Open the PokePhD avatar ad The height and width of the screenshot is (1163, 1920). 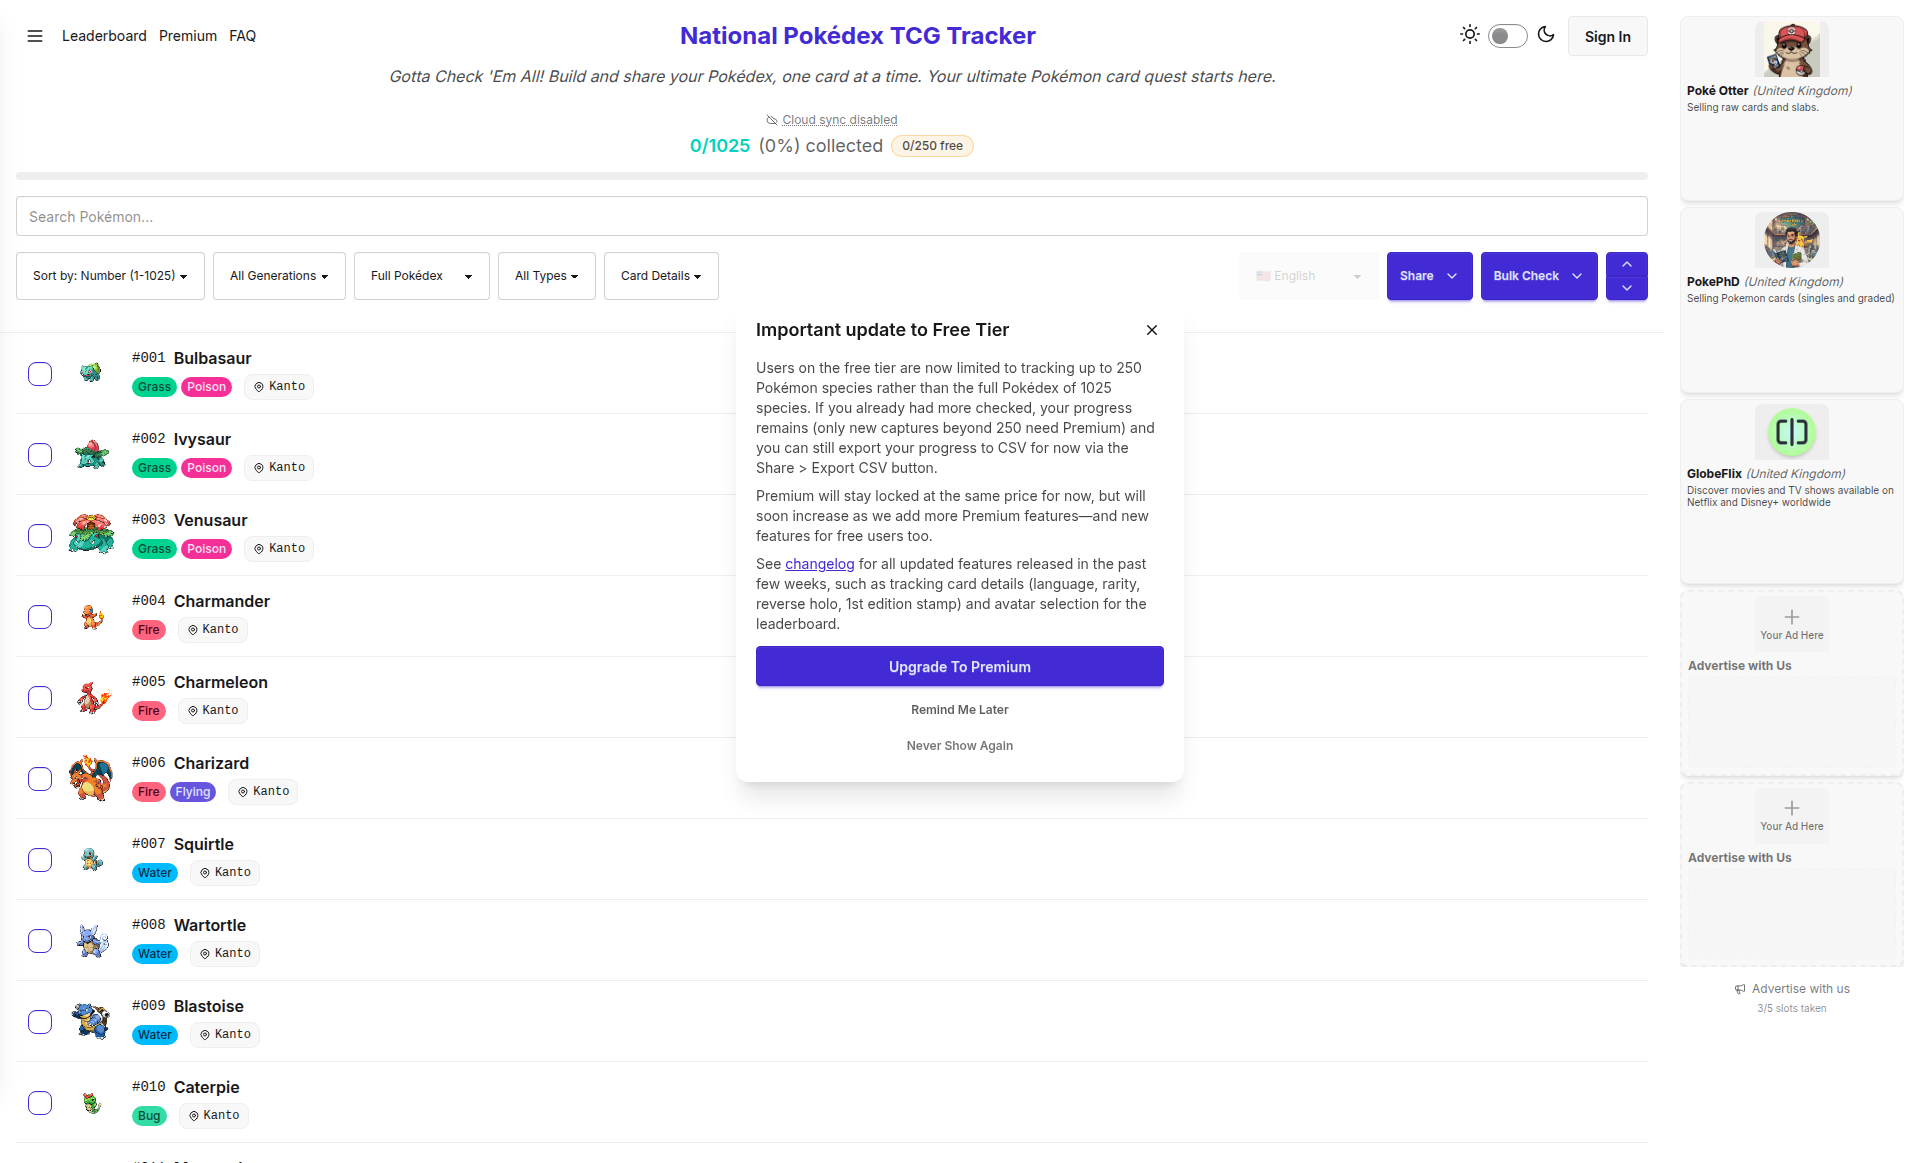[1792, 239]
